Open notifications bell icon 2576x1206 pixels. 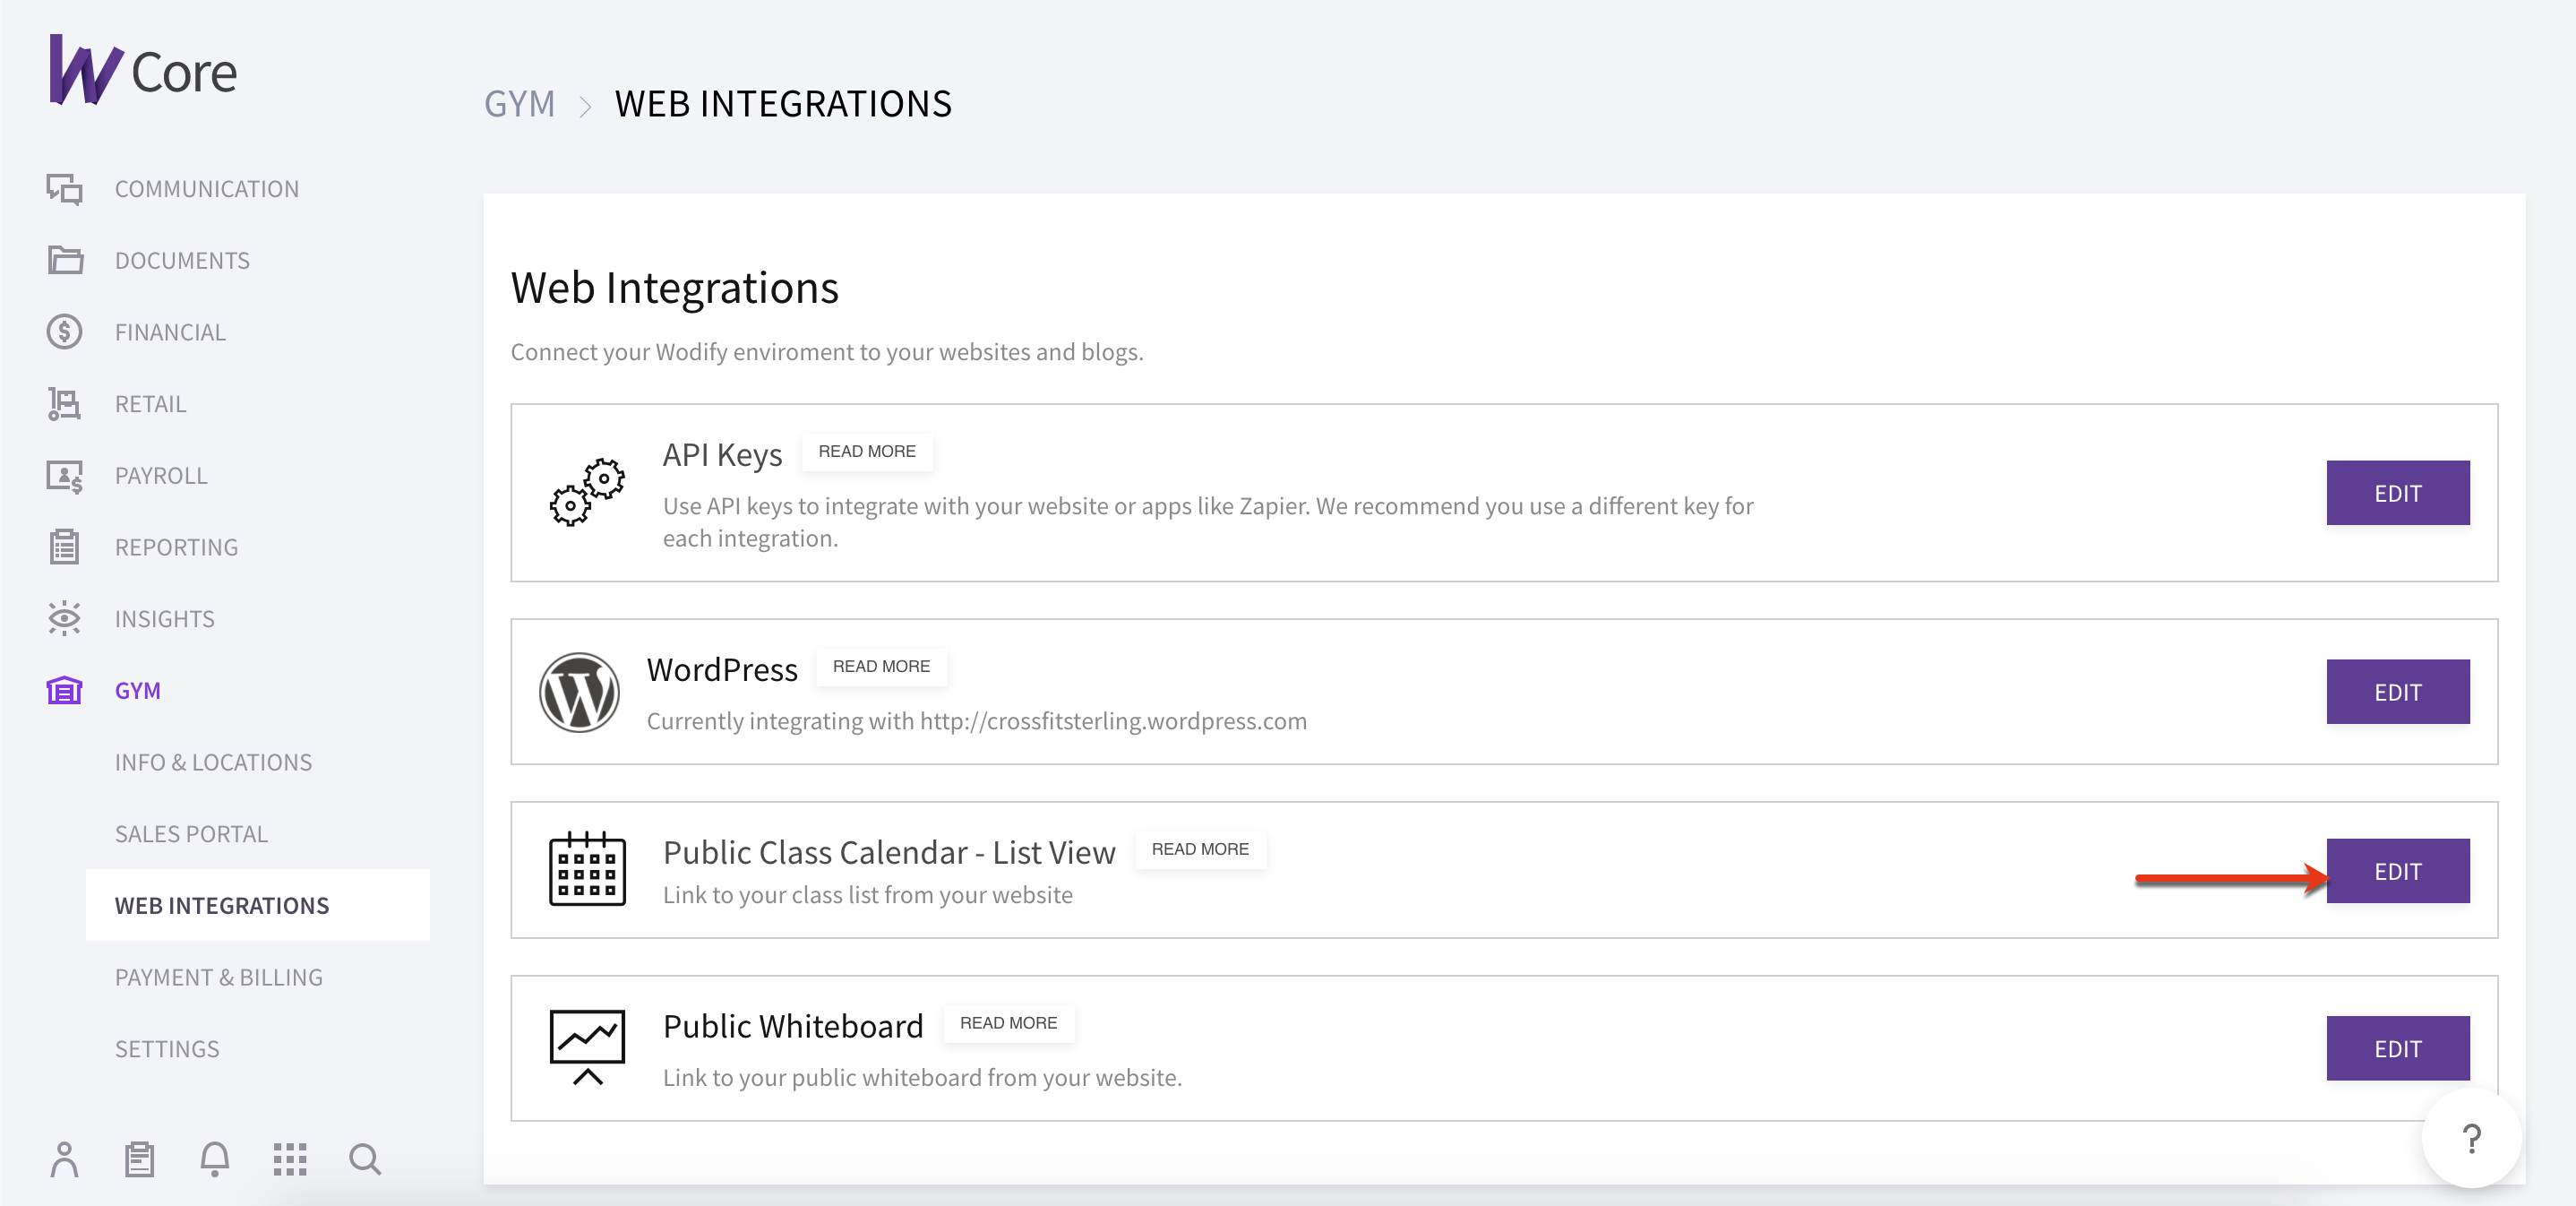pos(215,1160)
